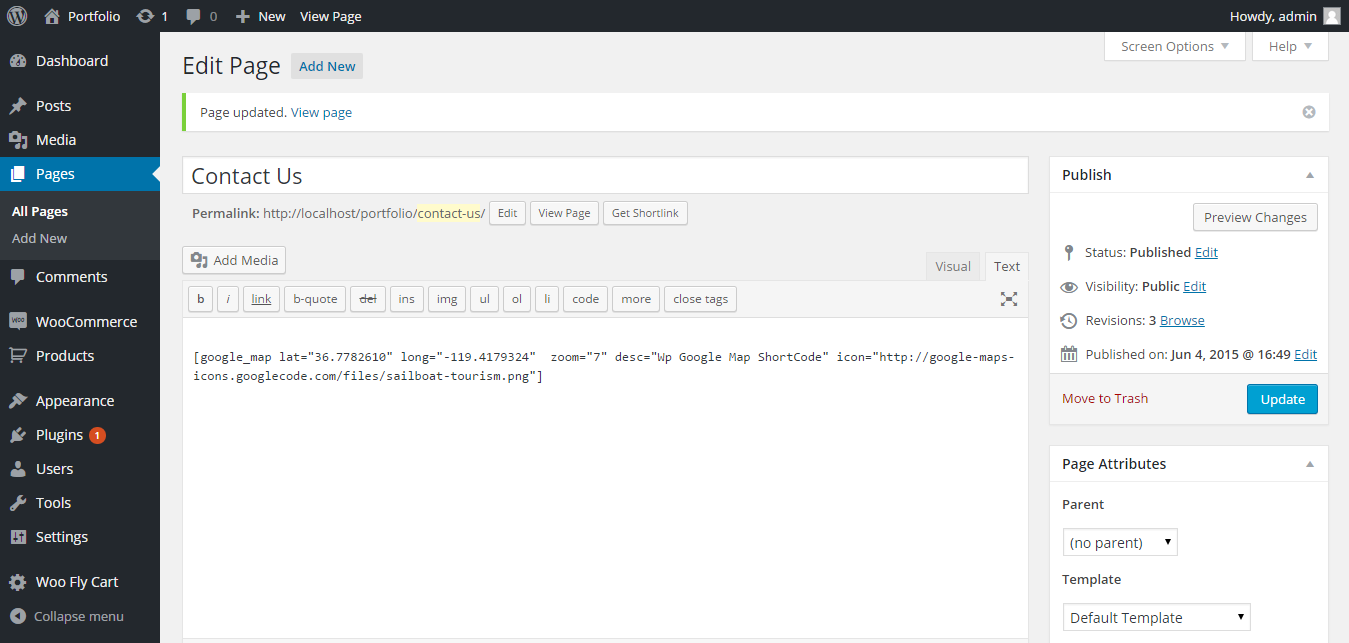Open All Pages submenu item

click(40, 211)
